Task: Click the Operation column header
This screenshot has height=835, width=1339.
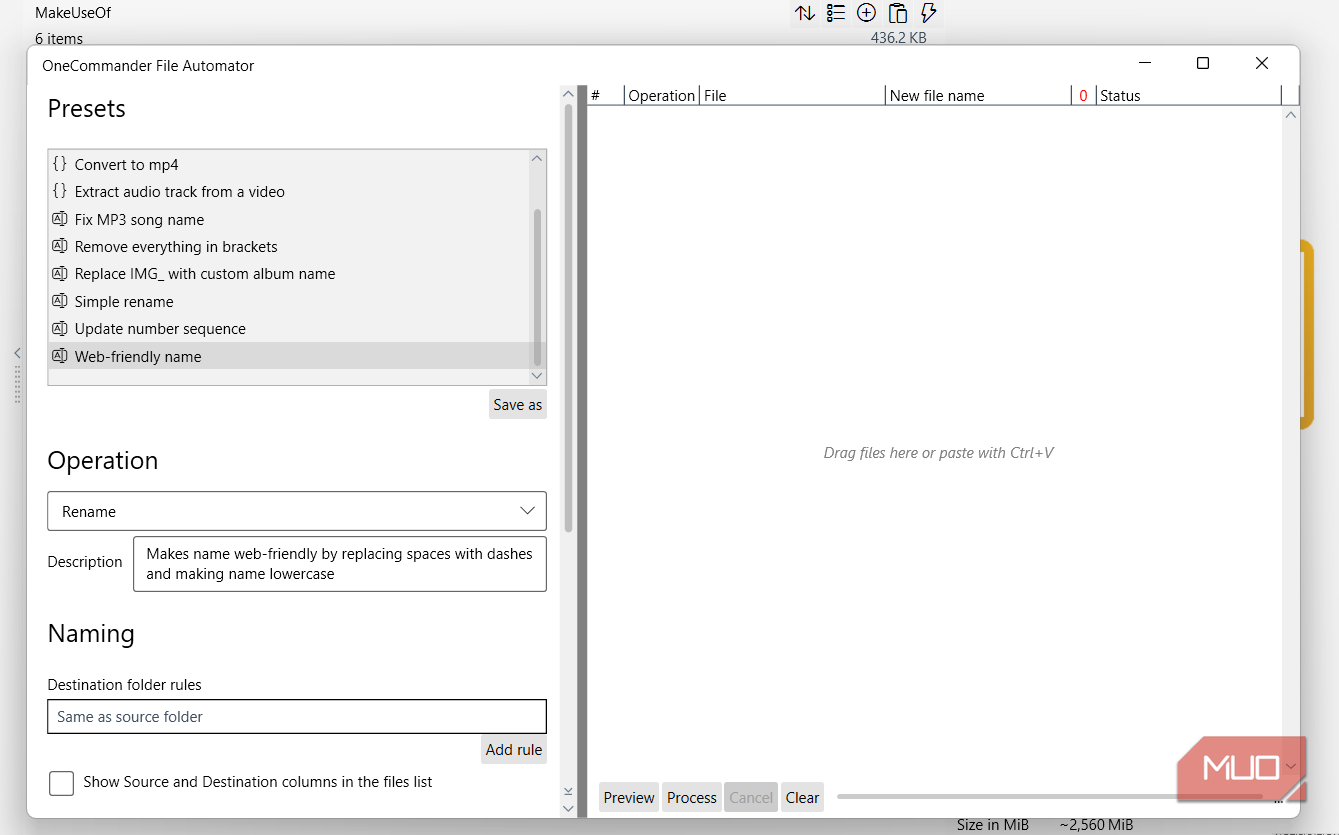Action: (x=661, y=95)
